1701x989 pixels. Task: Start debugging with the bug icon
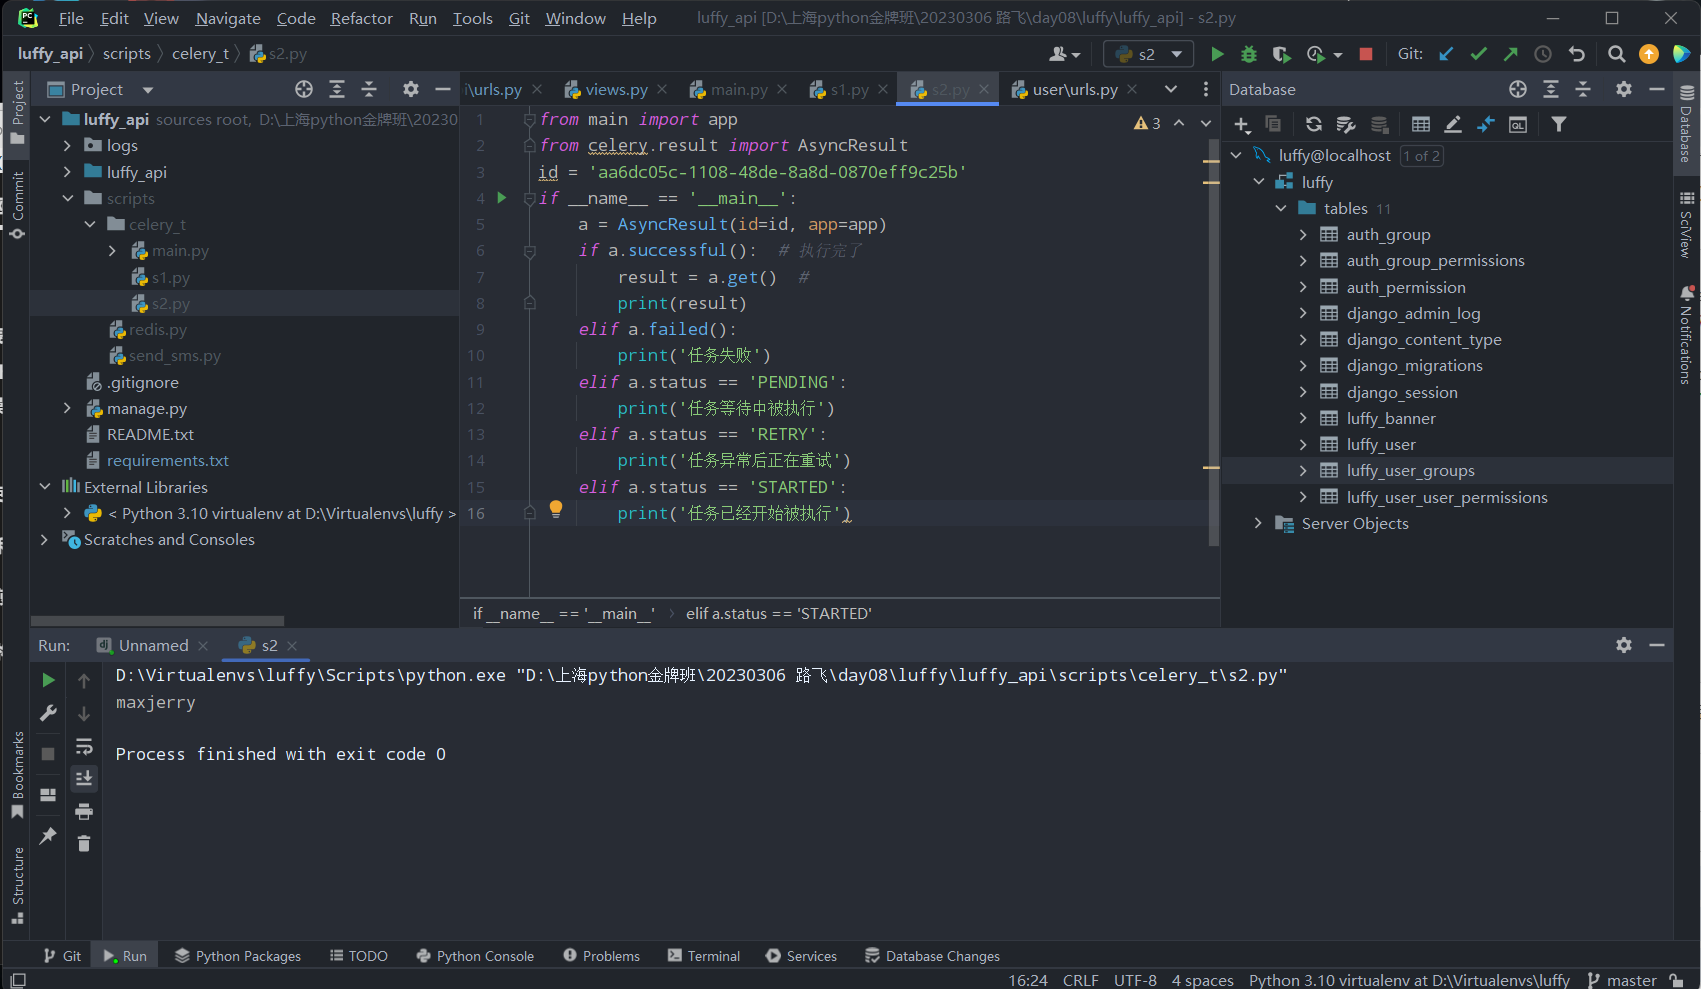pos(1249,54)
